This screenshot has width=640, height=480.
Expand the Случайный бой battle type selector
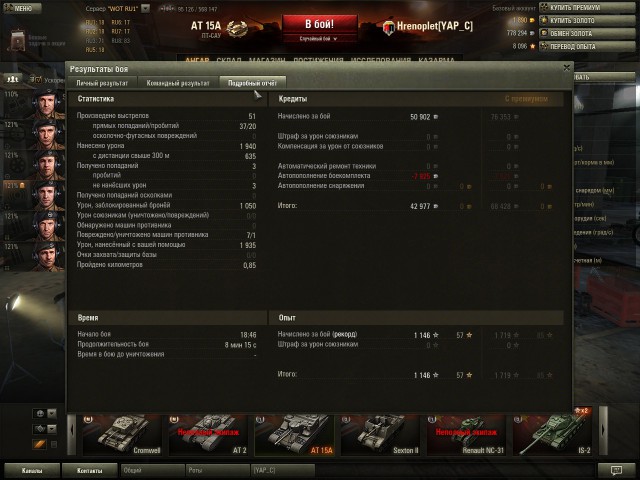[x=320, y=39]
